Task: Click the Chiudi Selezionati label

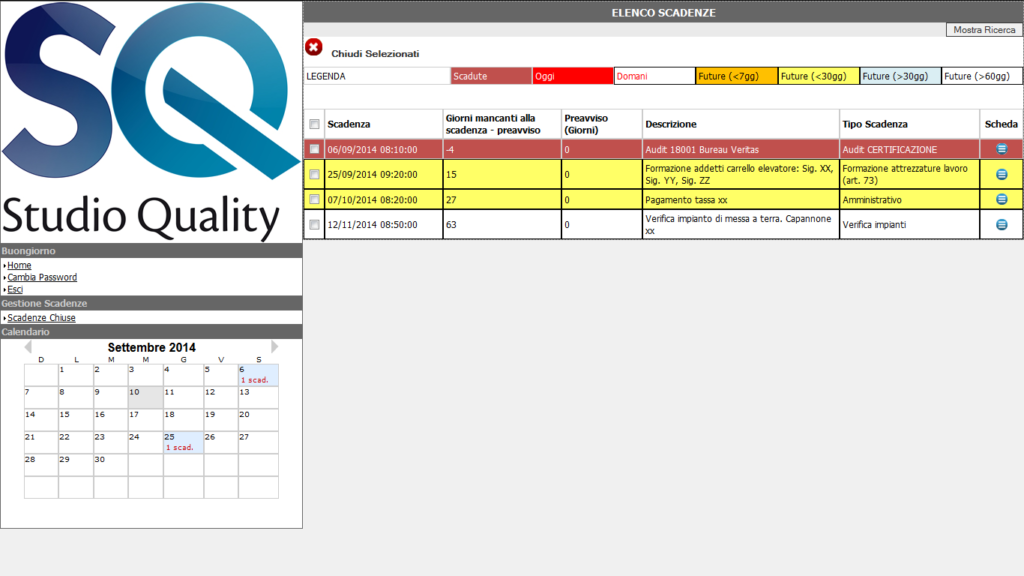Action: click(375, 54)
